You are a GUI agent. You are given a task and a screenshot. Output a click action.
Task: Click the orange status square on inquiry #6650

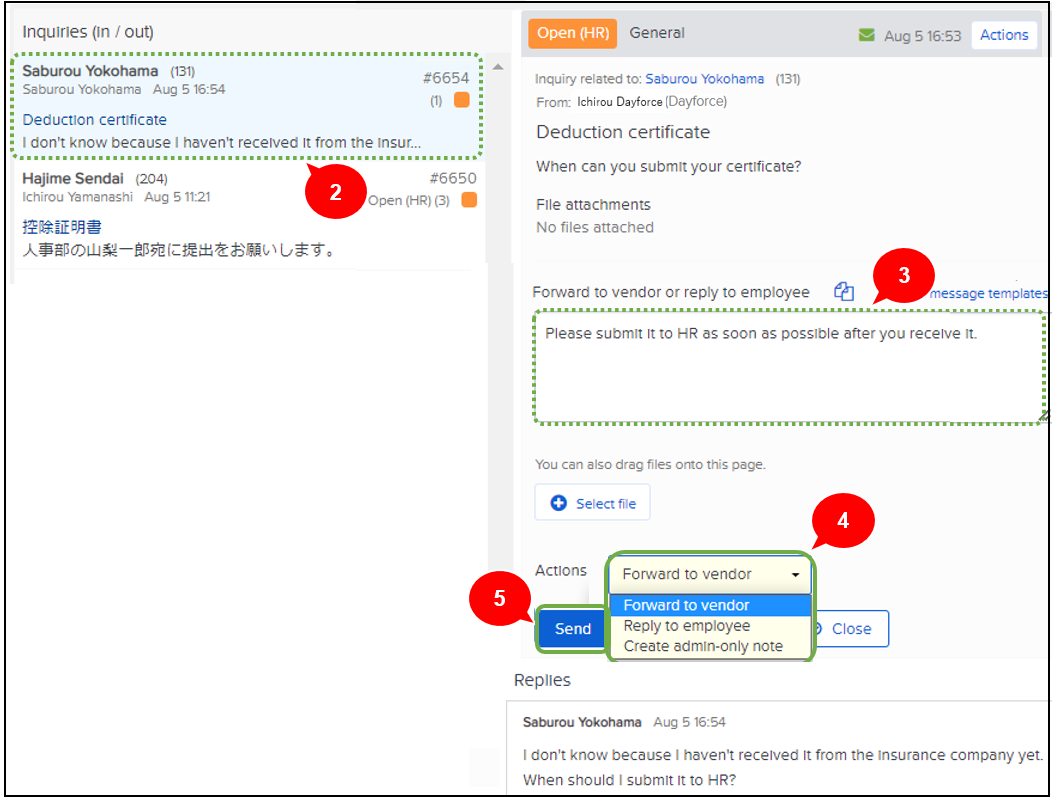[x=469, y=200]
